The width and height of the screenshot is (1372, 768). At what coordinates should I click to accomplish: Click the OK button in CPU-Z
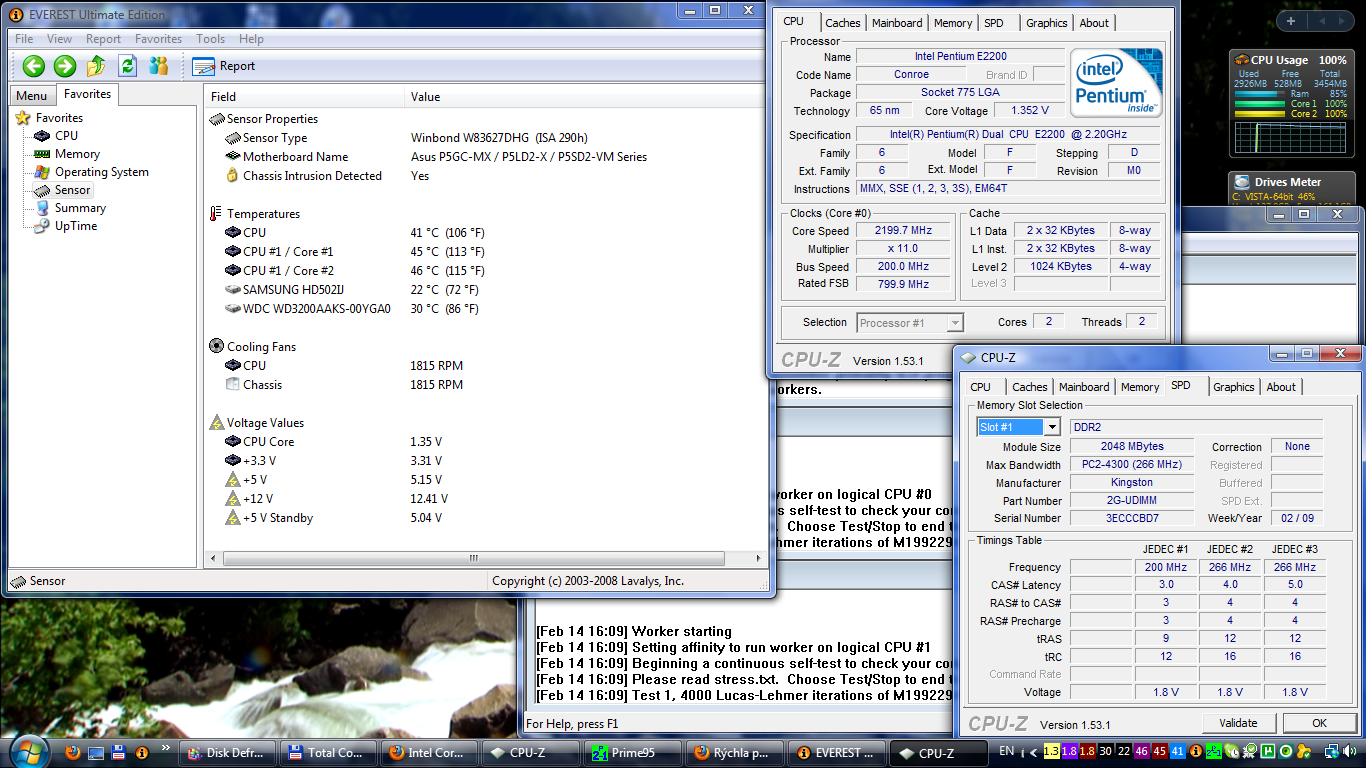coord(1319,723)
